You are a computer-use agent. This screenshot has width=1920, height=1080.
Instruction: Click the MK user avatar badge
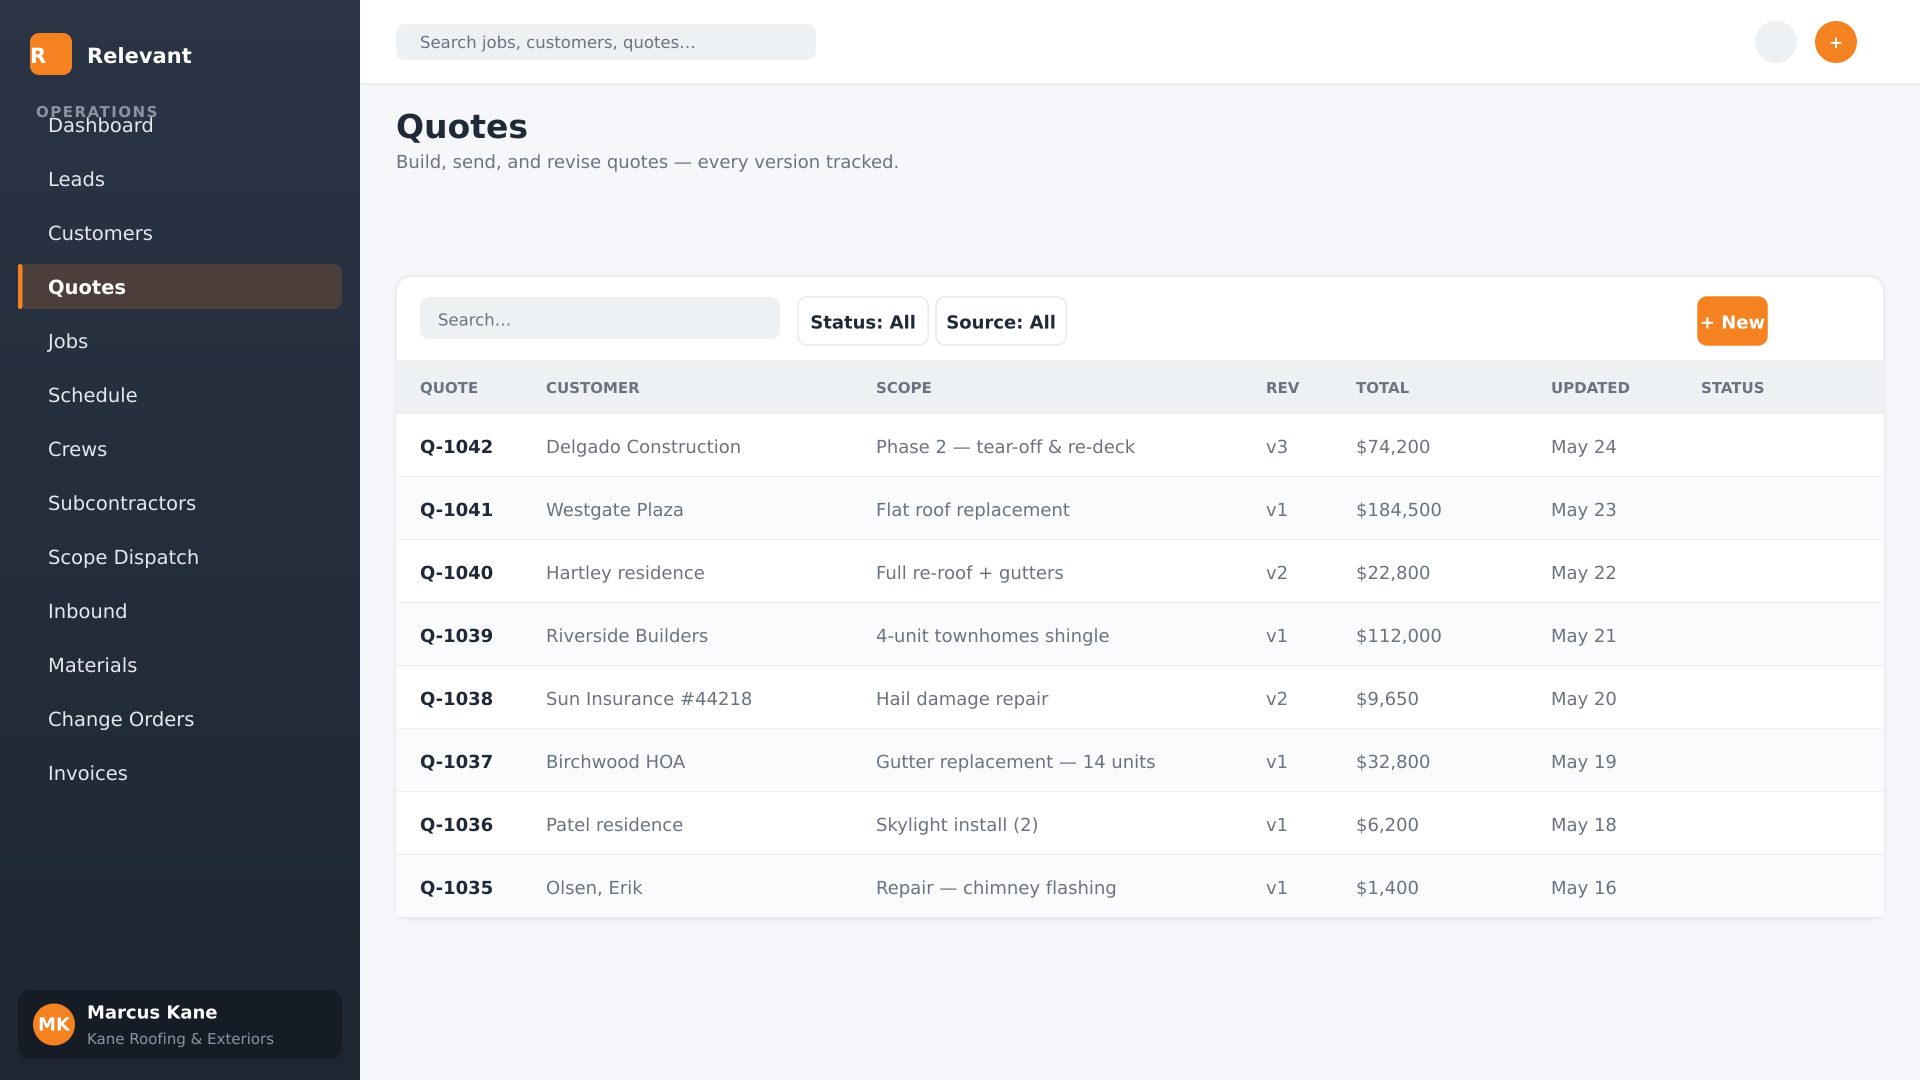click(54, 1024)
